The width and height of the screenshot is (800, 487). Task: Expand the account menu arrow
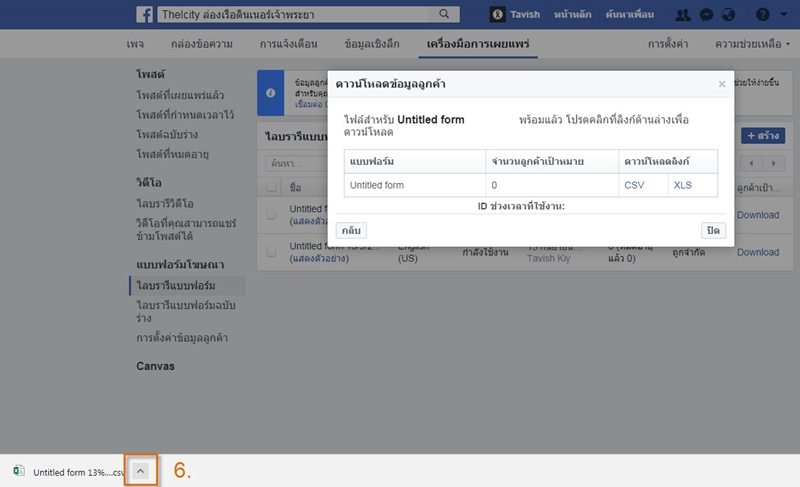click(x=783, y=14)
